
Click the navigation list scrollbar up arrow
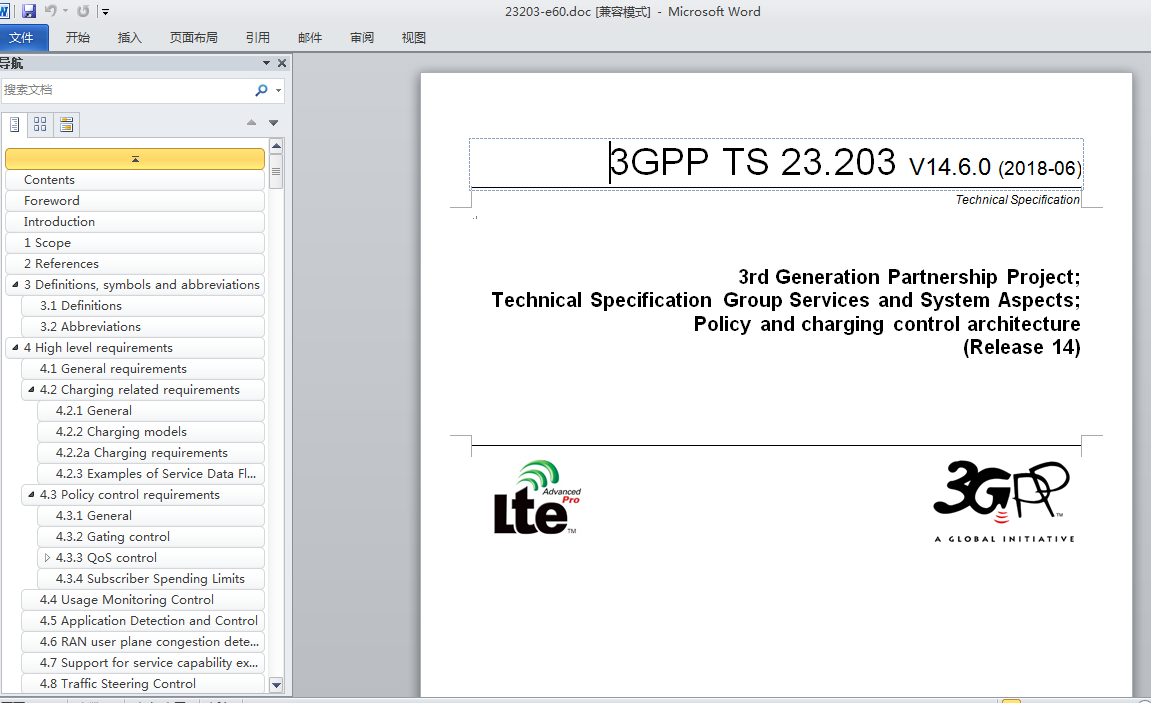[x=276, y=145]
